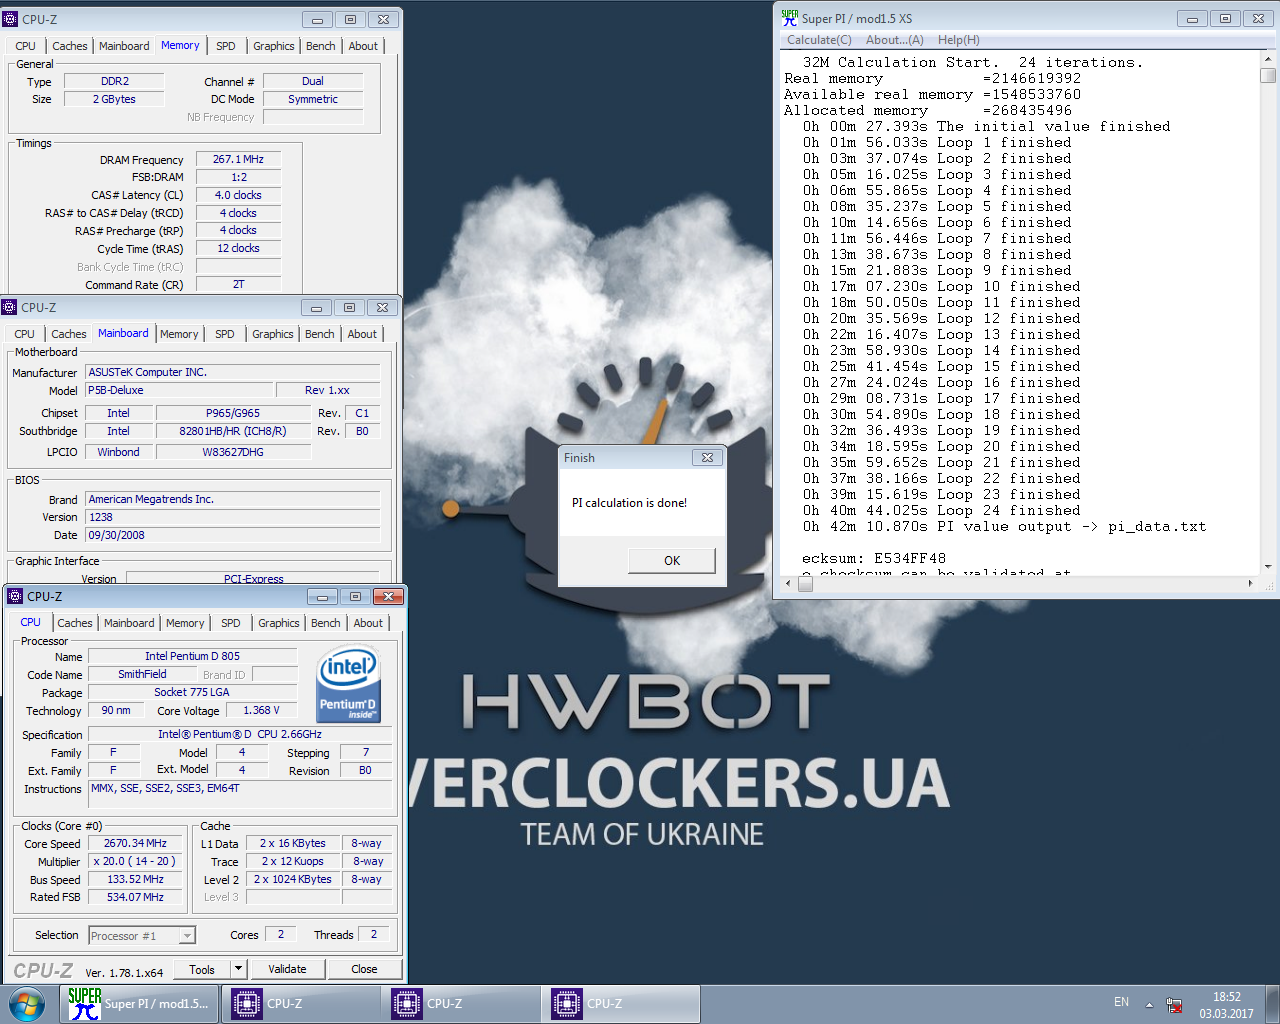Image resolution: width=1280 pixels, height=1024 pixels.
Task: Click the P5B-Deluxe model field
Action: [180, 390]
